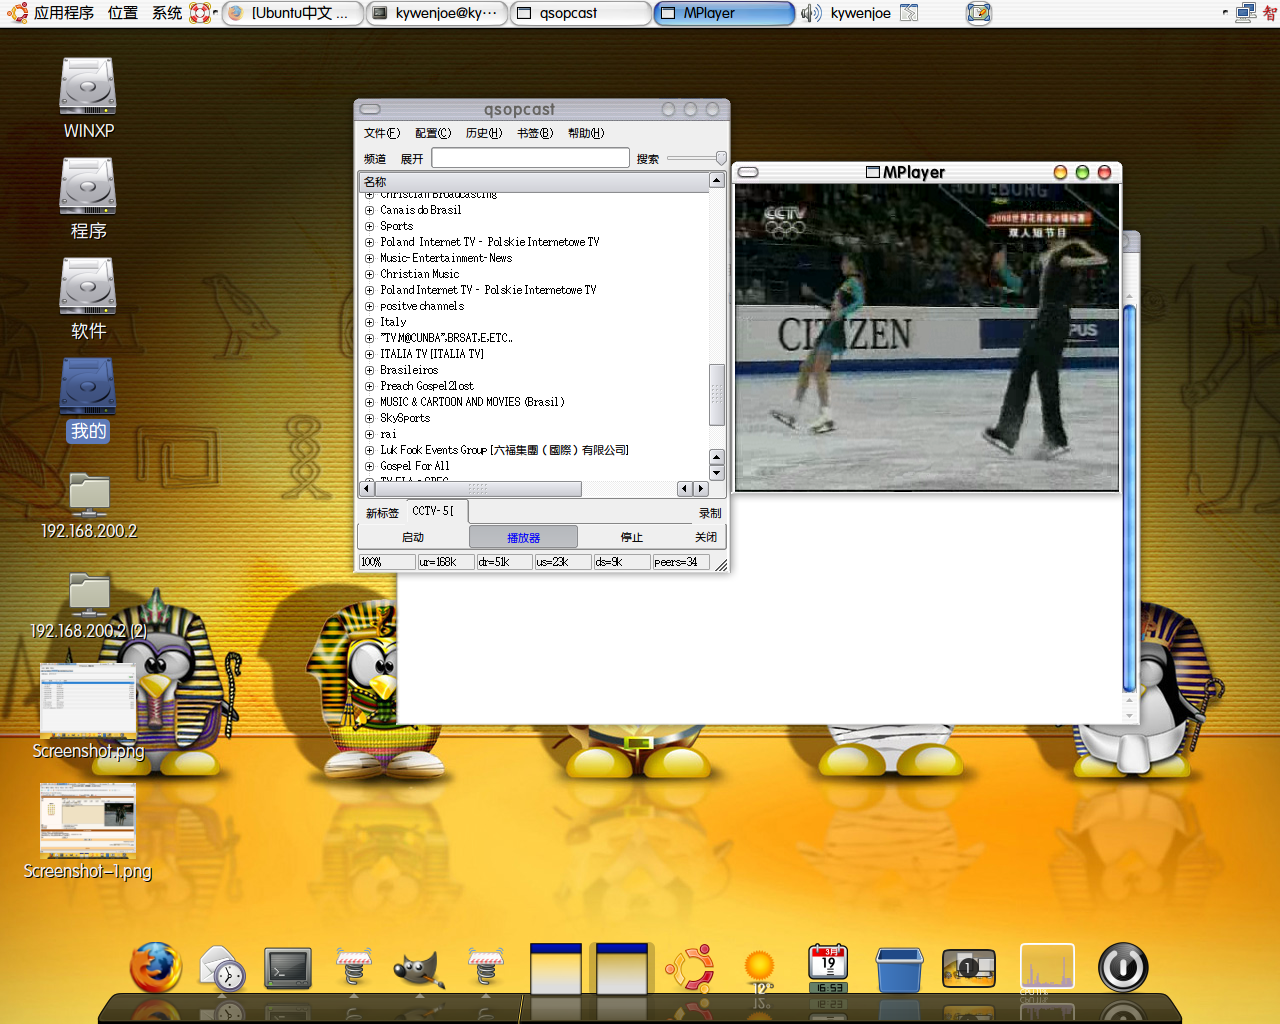This screenshot has height=1024, width=1280.
Task: Click the 停止 button
Action: click(x=632, y=537)
